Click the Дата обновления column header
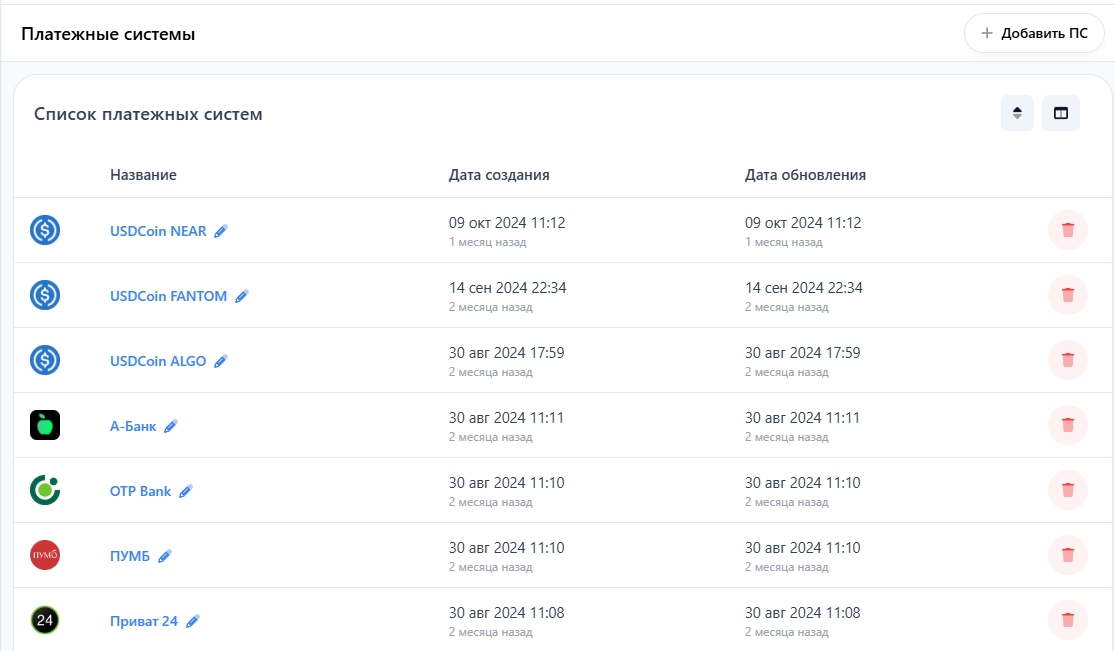 tap(805, 175)
